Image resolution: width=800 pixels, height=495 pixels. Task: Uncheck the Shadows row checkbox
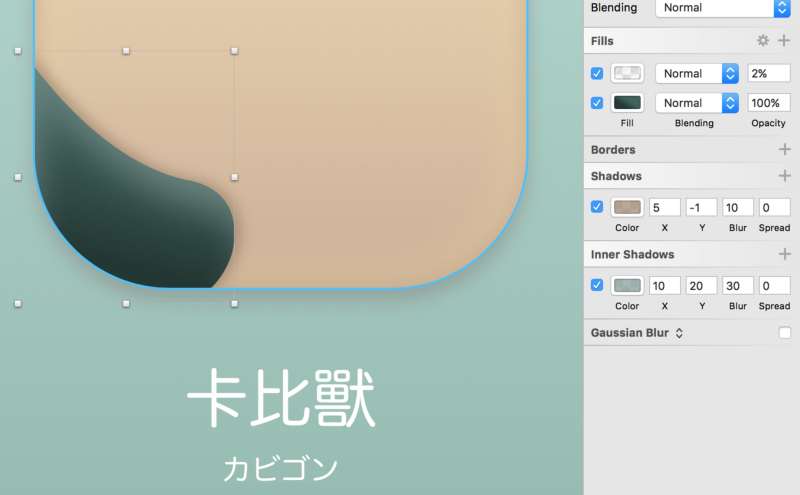point(597,207)
